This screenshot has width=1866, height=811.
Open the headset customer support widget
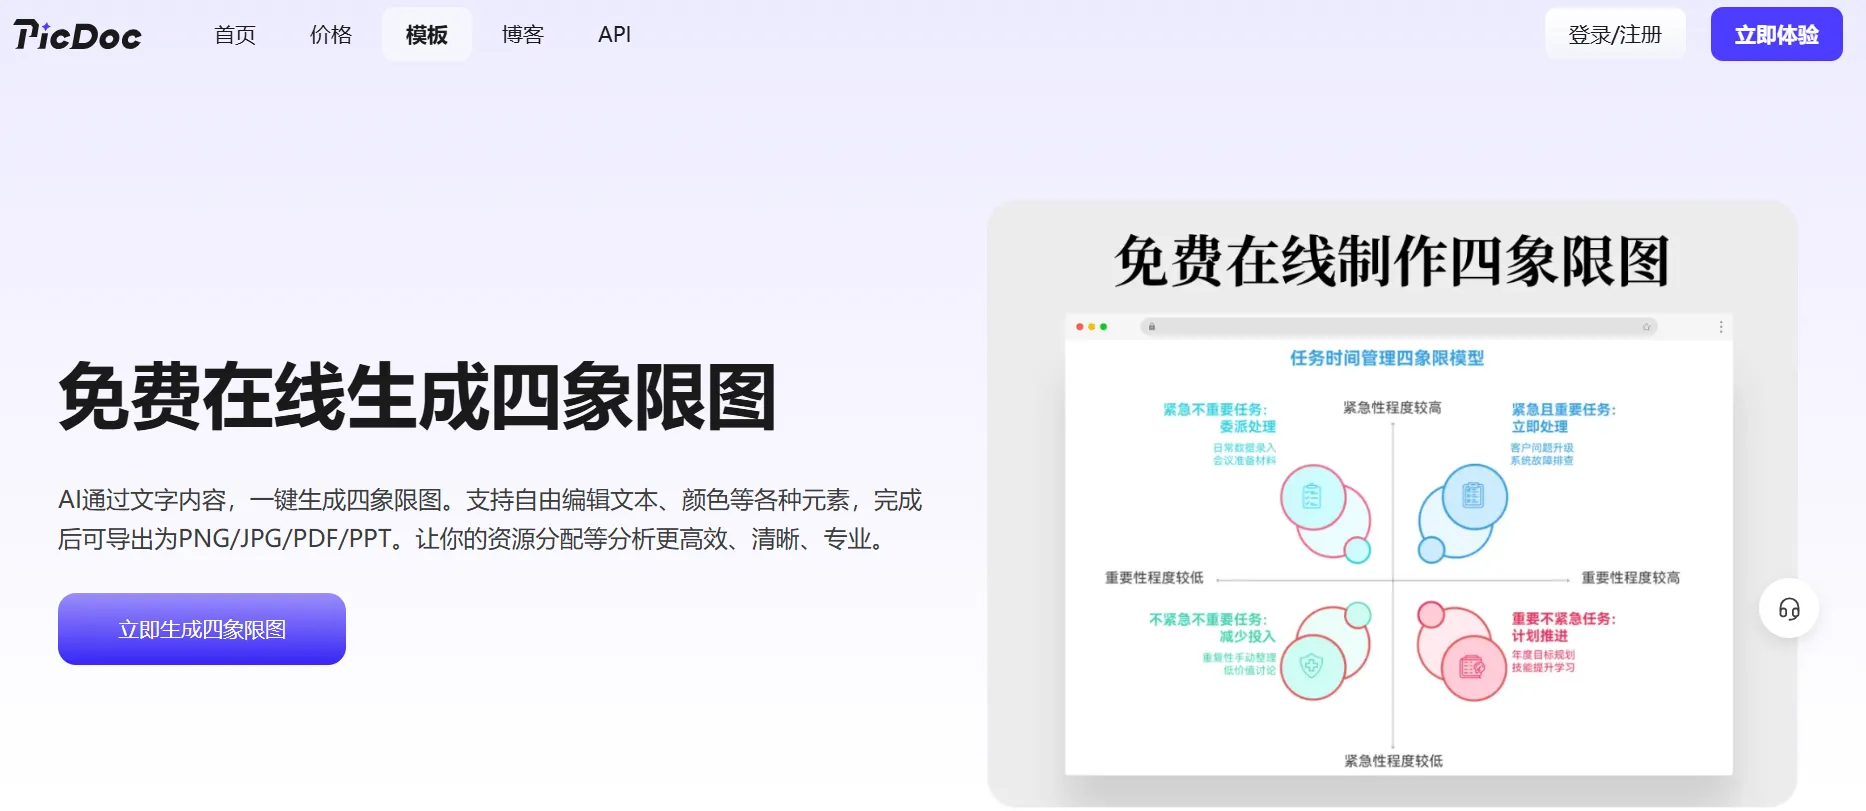tap(1789, 609)
